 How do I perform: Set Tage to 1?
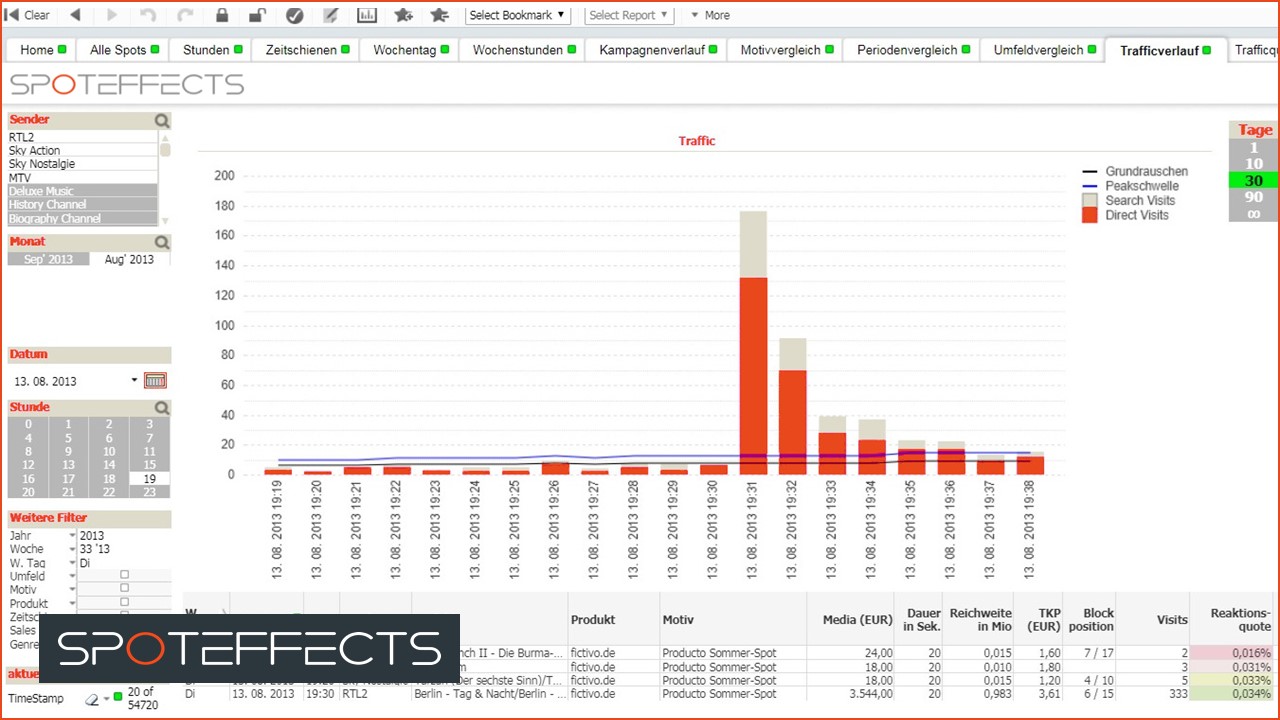click(1254, 147)
